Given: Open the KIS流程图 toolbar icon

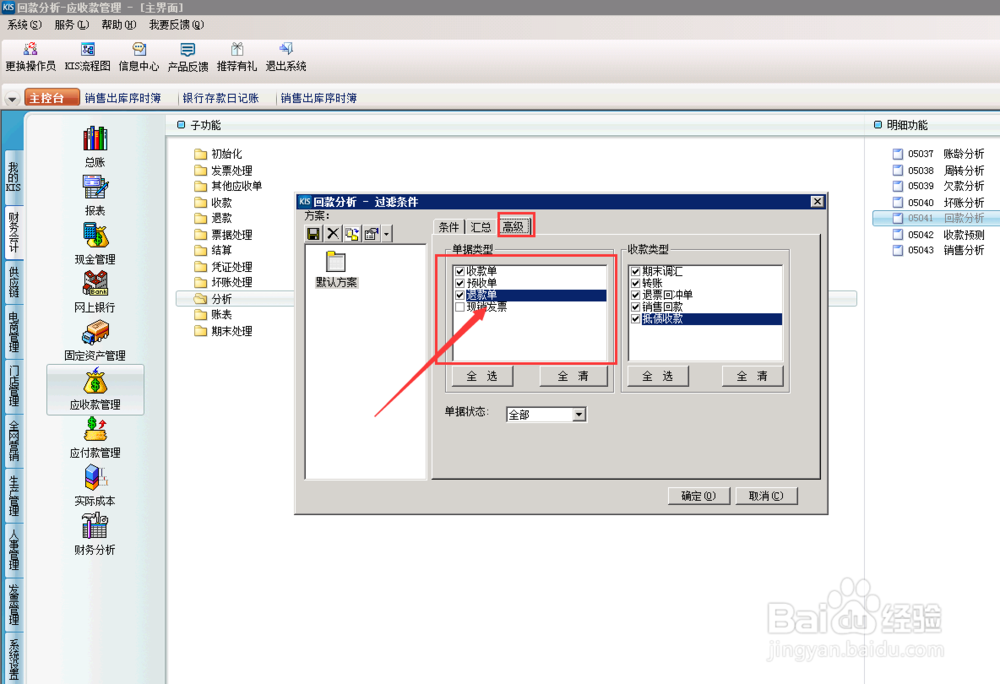Looking at the screenshot, I should tap(87, 56).
